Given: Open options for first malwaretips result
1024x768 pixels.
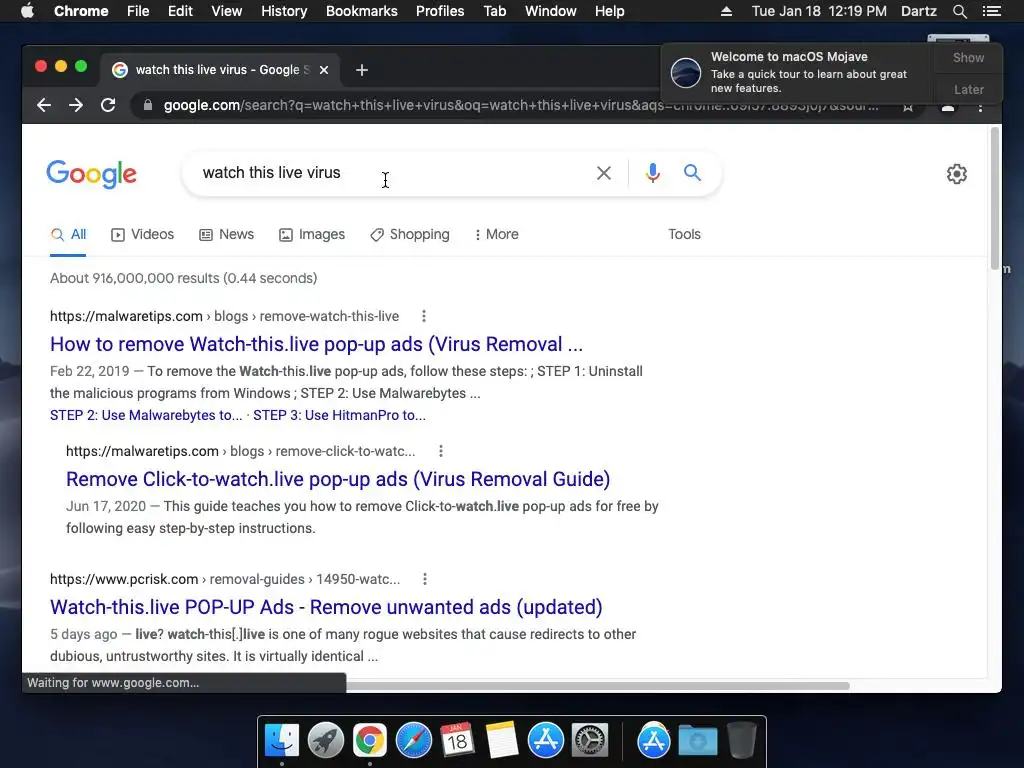Looking at the screenshot, I should pyautogui.click(x=424, y=316).
